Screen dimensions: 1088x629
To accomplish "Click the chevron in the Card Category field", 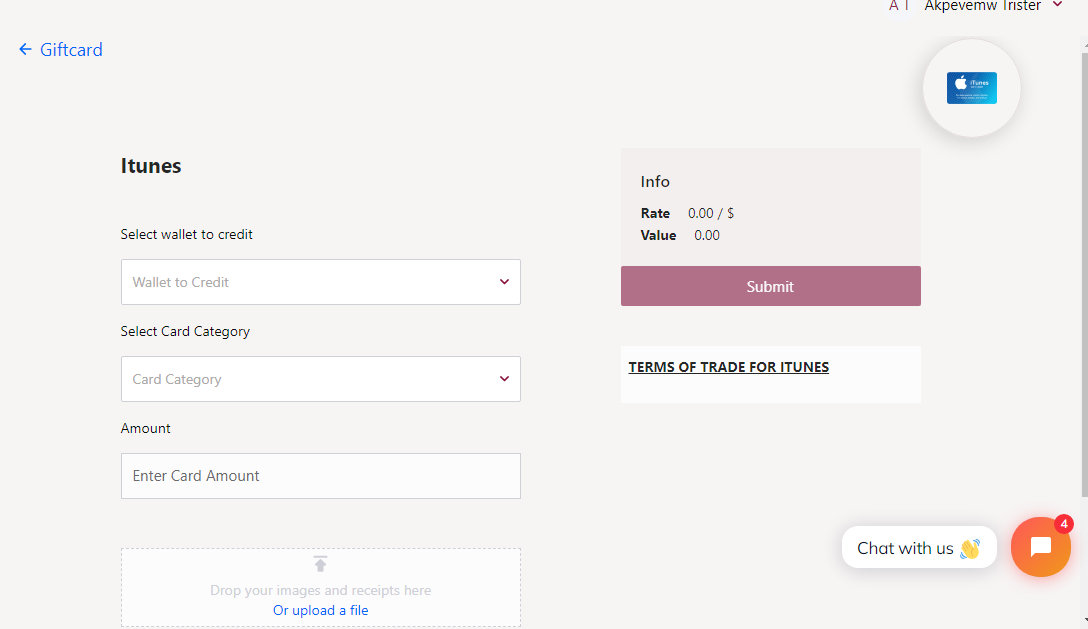I will (504, 379).
